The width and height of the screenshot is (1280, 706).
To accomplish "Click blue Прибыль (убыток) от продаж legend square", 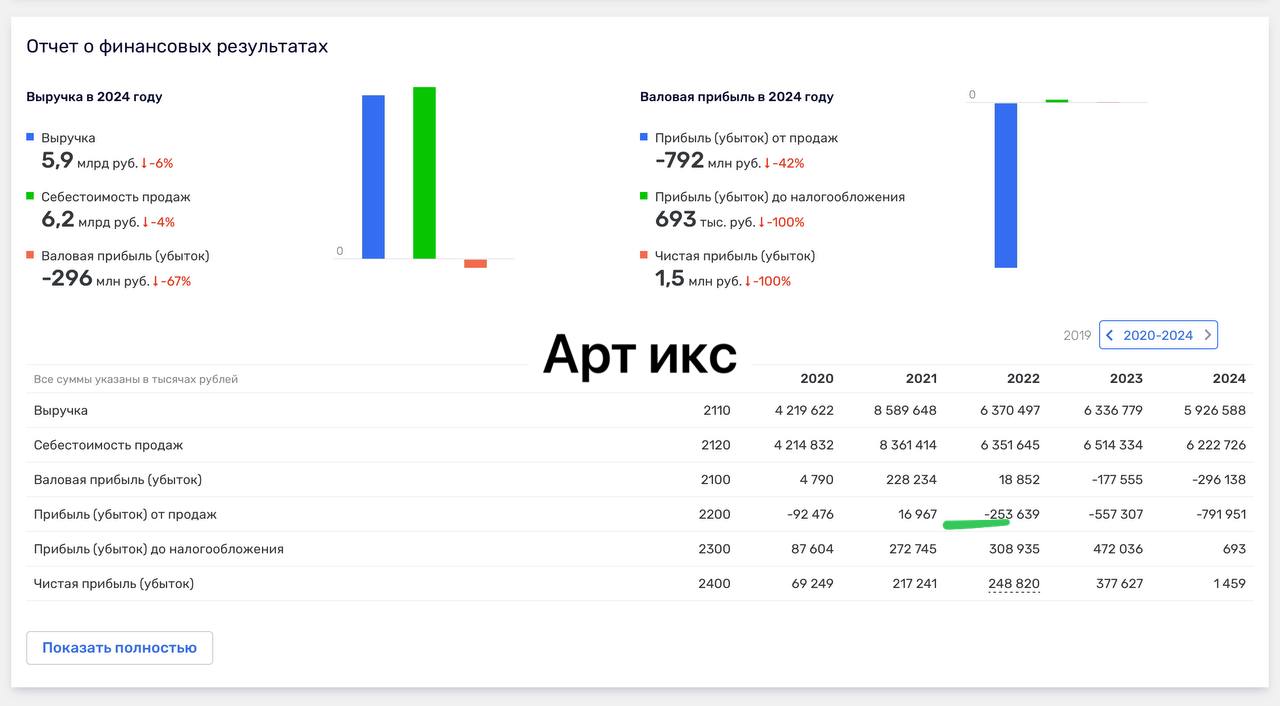I will (644, 137).
